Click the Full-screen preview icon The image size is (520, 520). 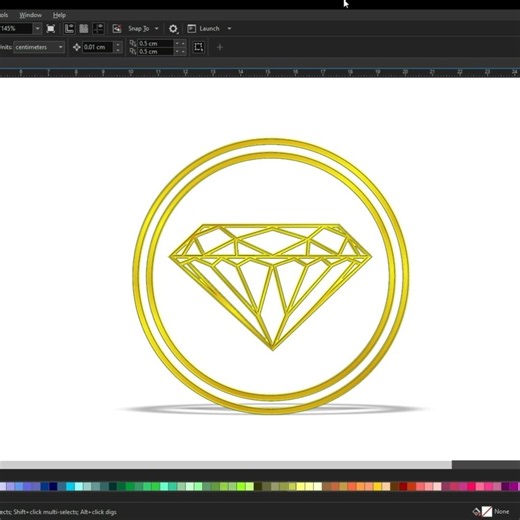point(51,29)
